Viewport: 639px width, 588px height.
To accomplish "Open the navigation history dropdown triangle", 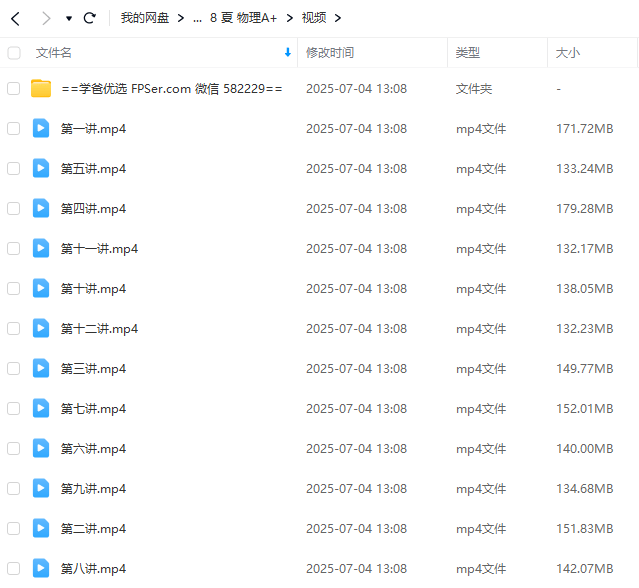I will (69, 18).
